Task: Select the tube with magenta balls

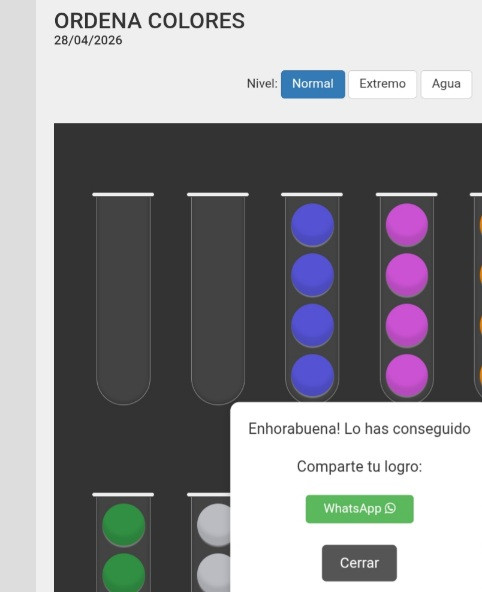Action: click(407, 298)
